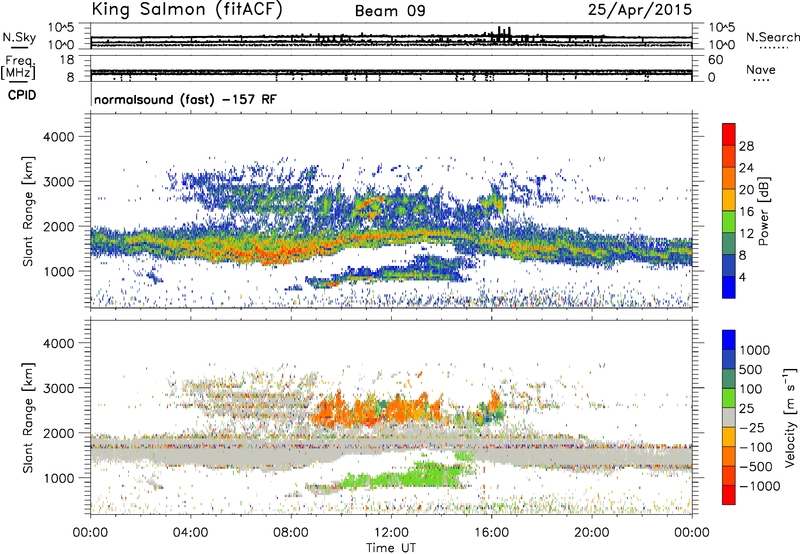Click the date '25/Apr/2015'
This screenshot has width=800, height=554.
tap(640, 9)
